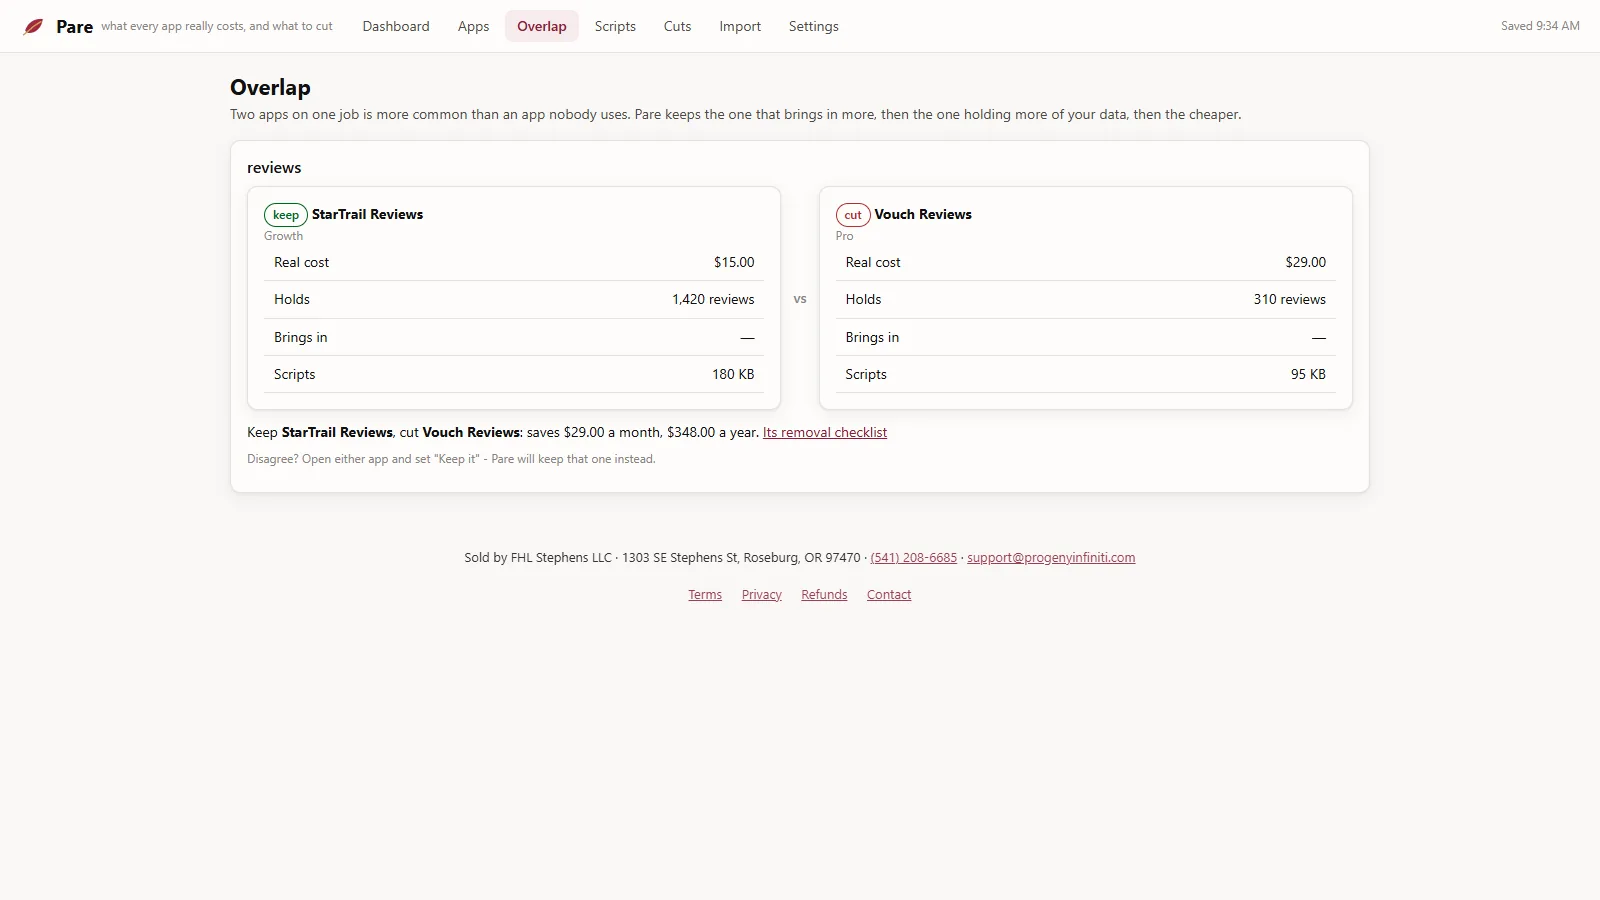Email support@progenyinfiniti.com link
The image size is (1600, 900).
pyautogui.click(x=1051, y=558)
